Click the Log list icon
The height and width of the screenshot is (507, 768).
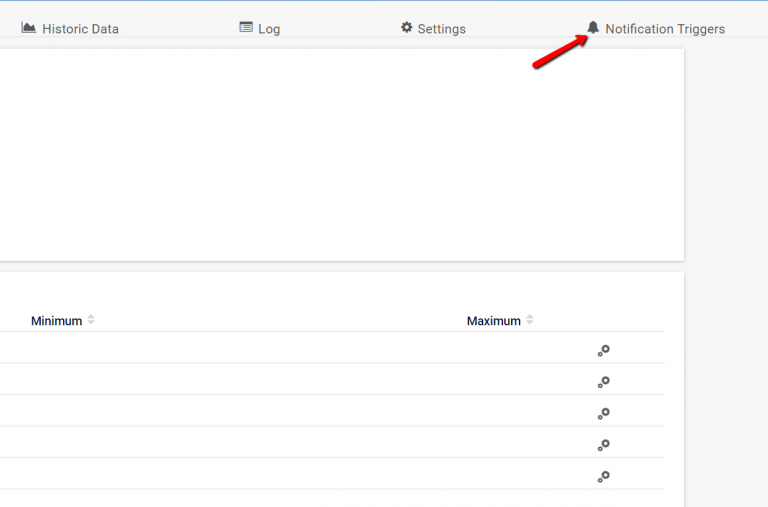pos(246,28)
